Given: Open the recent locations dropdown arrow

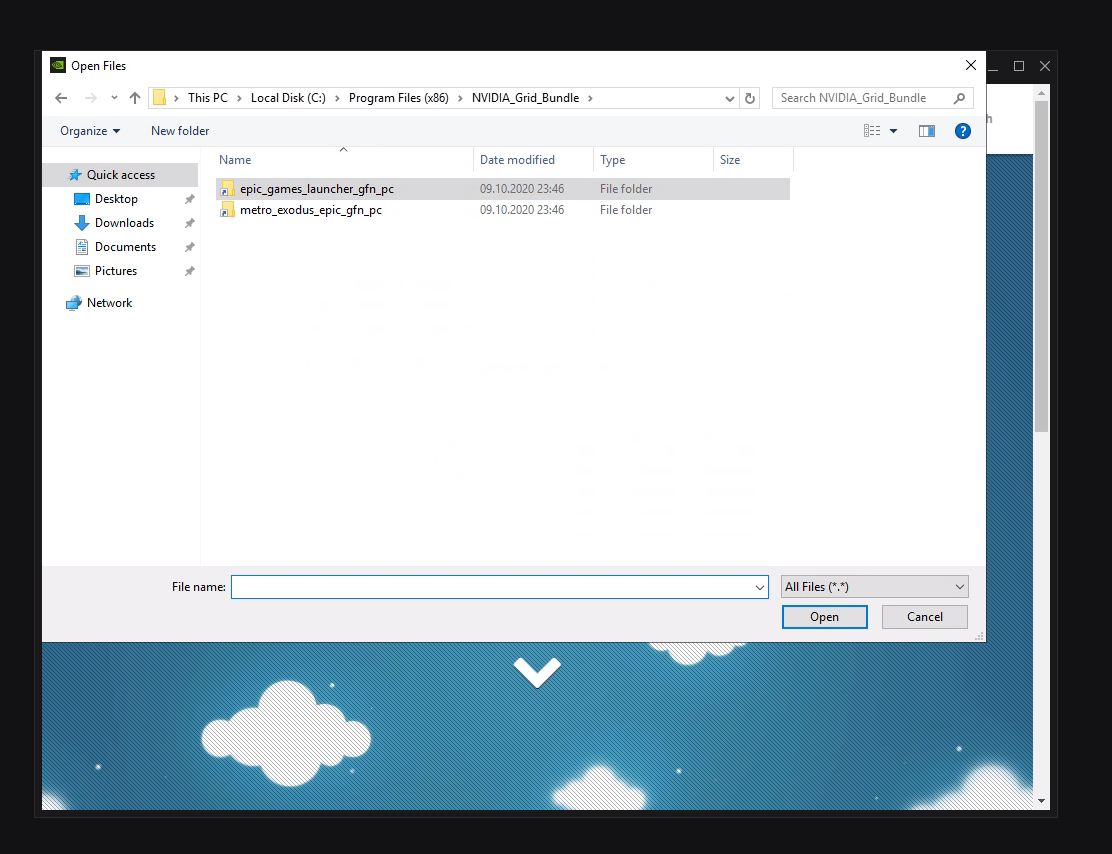Looking at the screenshot, I should click(114, 98).
